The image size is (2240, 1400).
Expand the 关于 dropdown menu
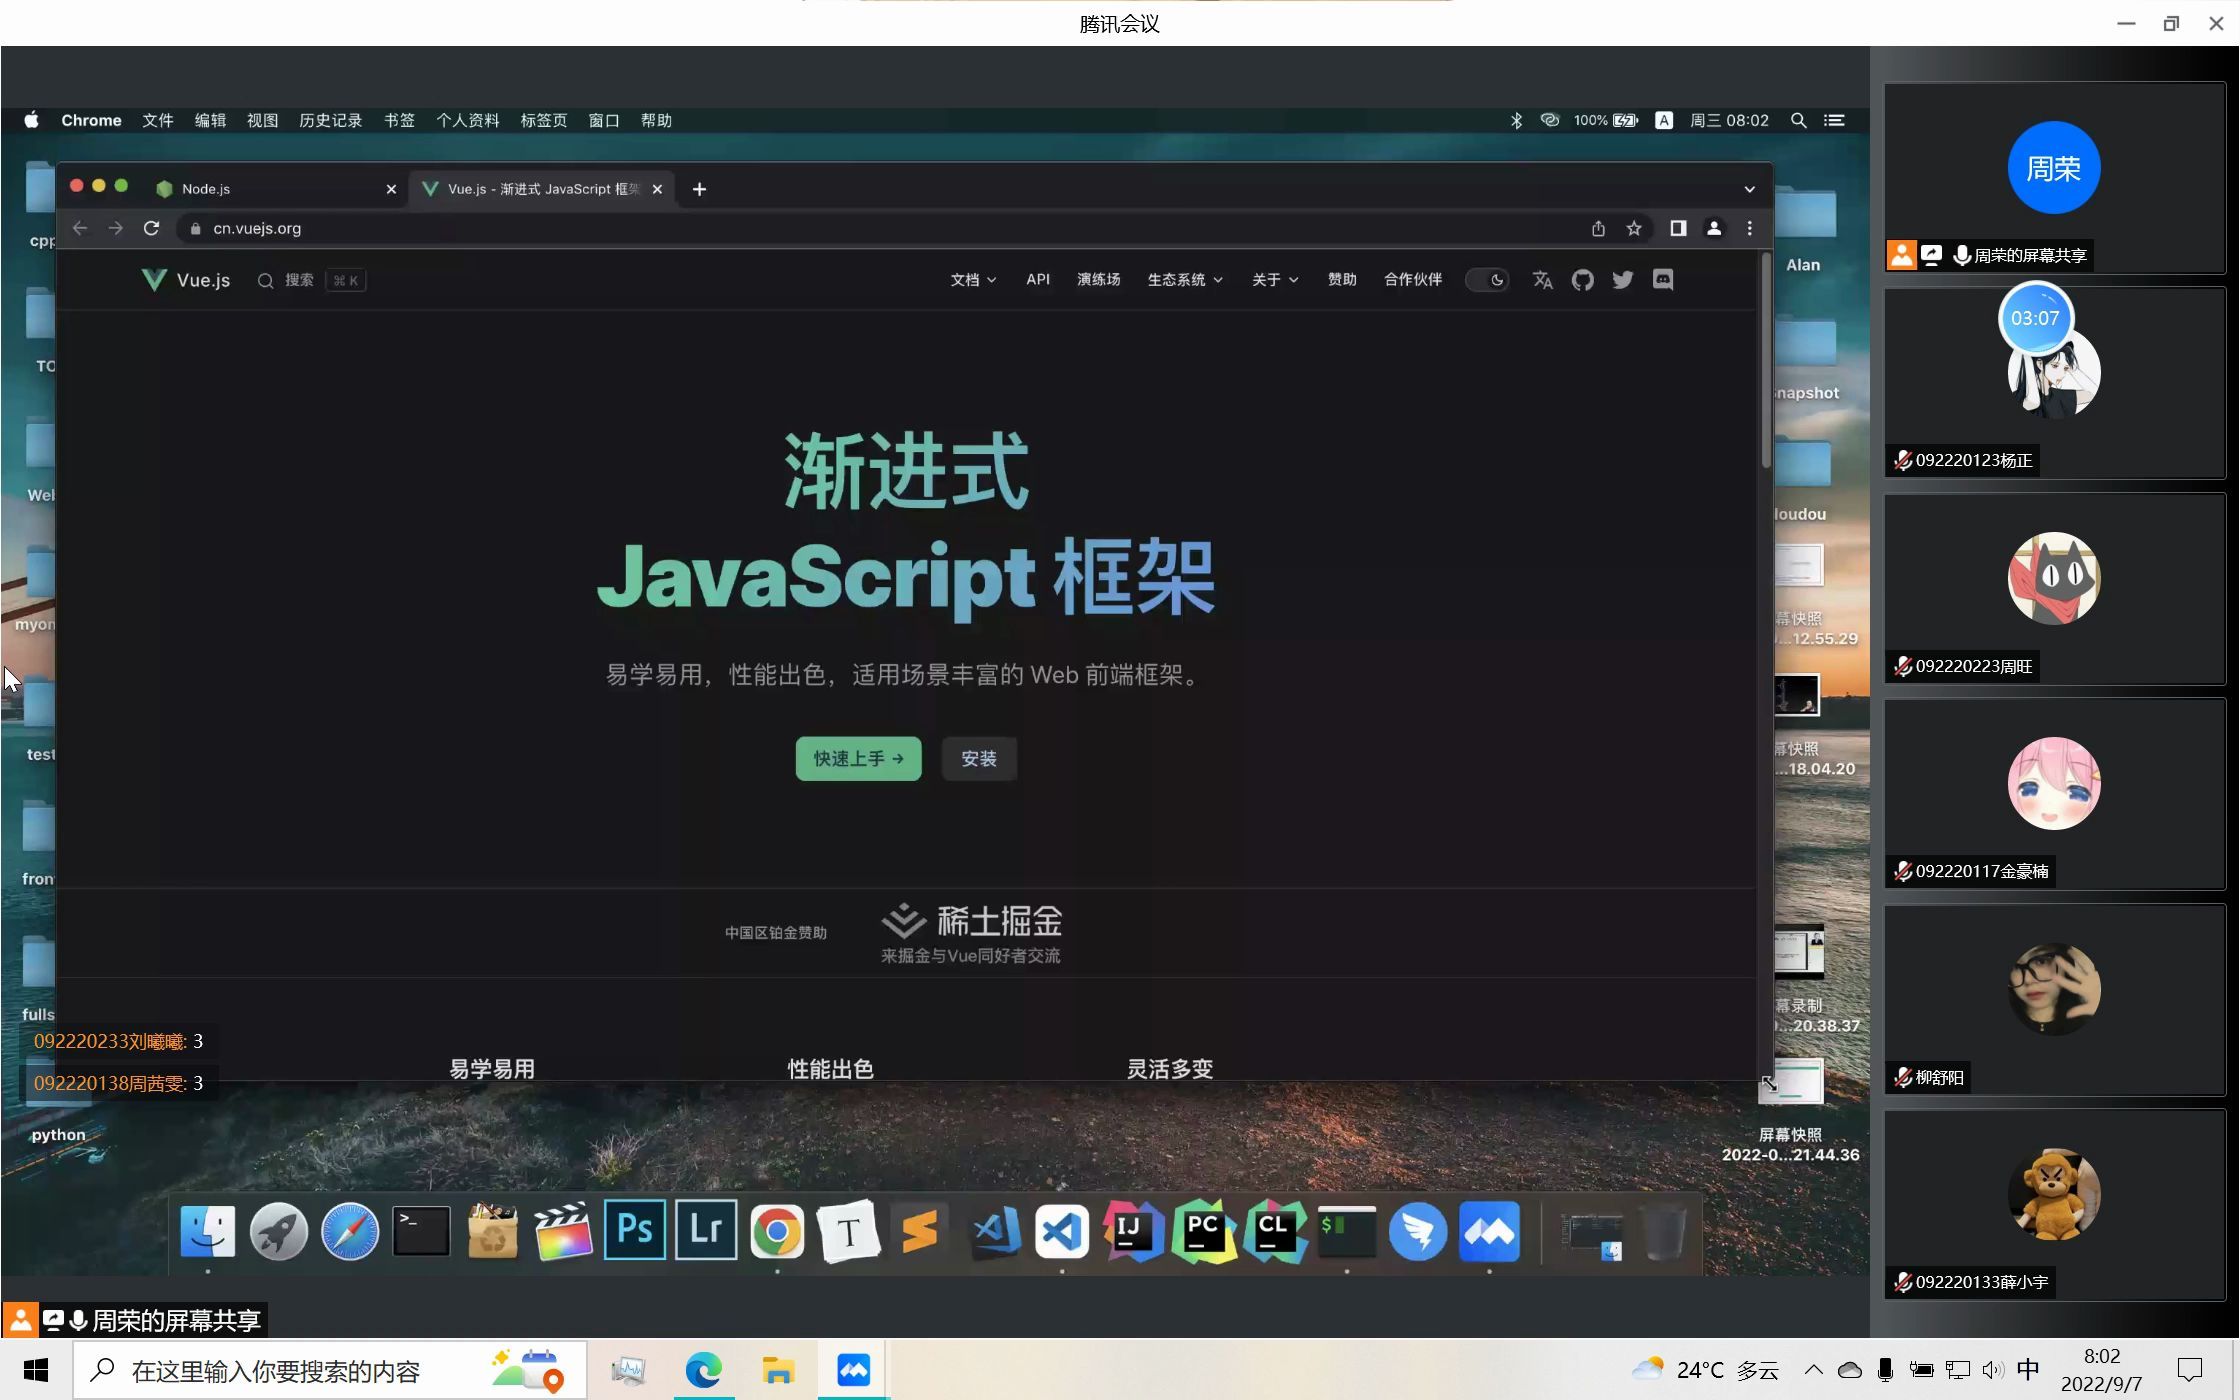pyautogui.click(x=1275, y=280)
